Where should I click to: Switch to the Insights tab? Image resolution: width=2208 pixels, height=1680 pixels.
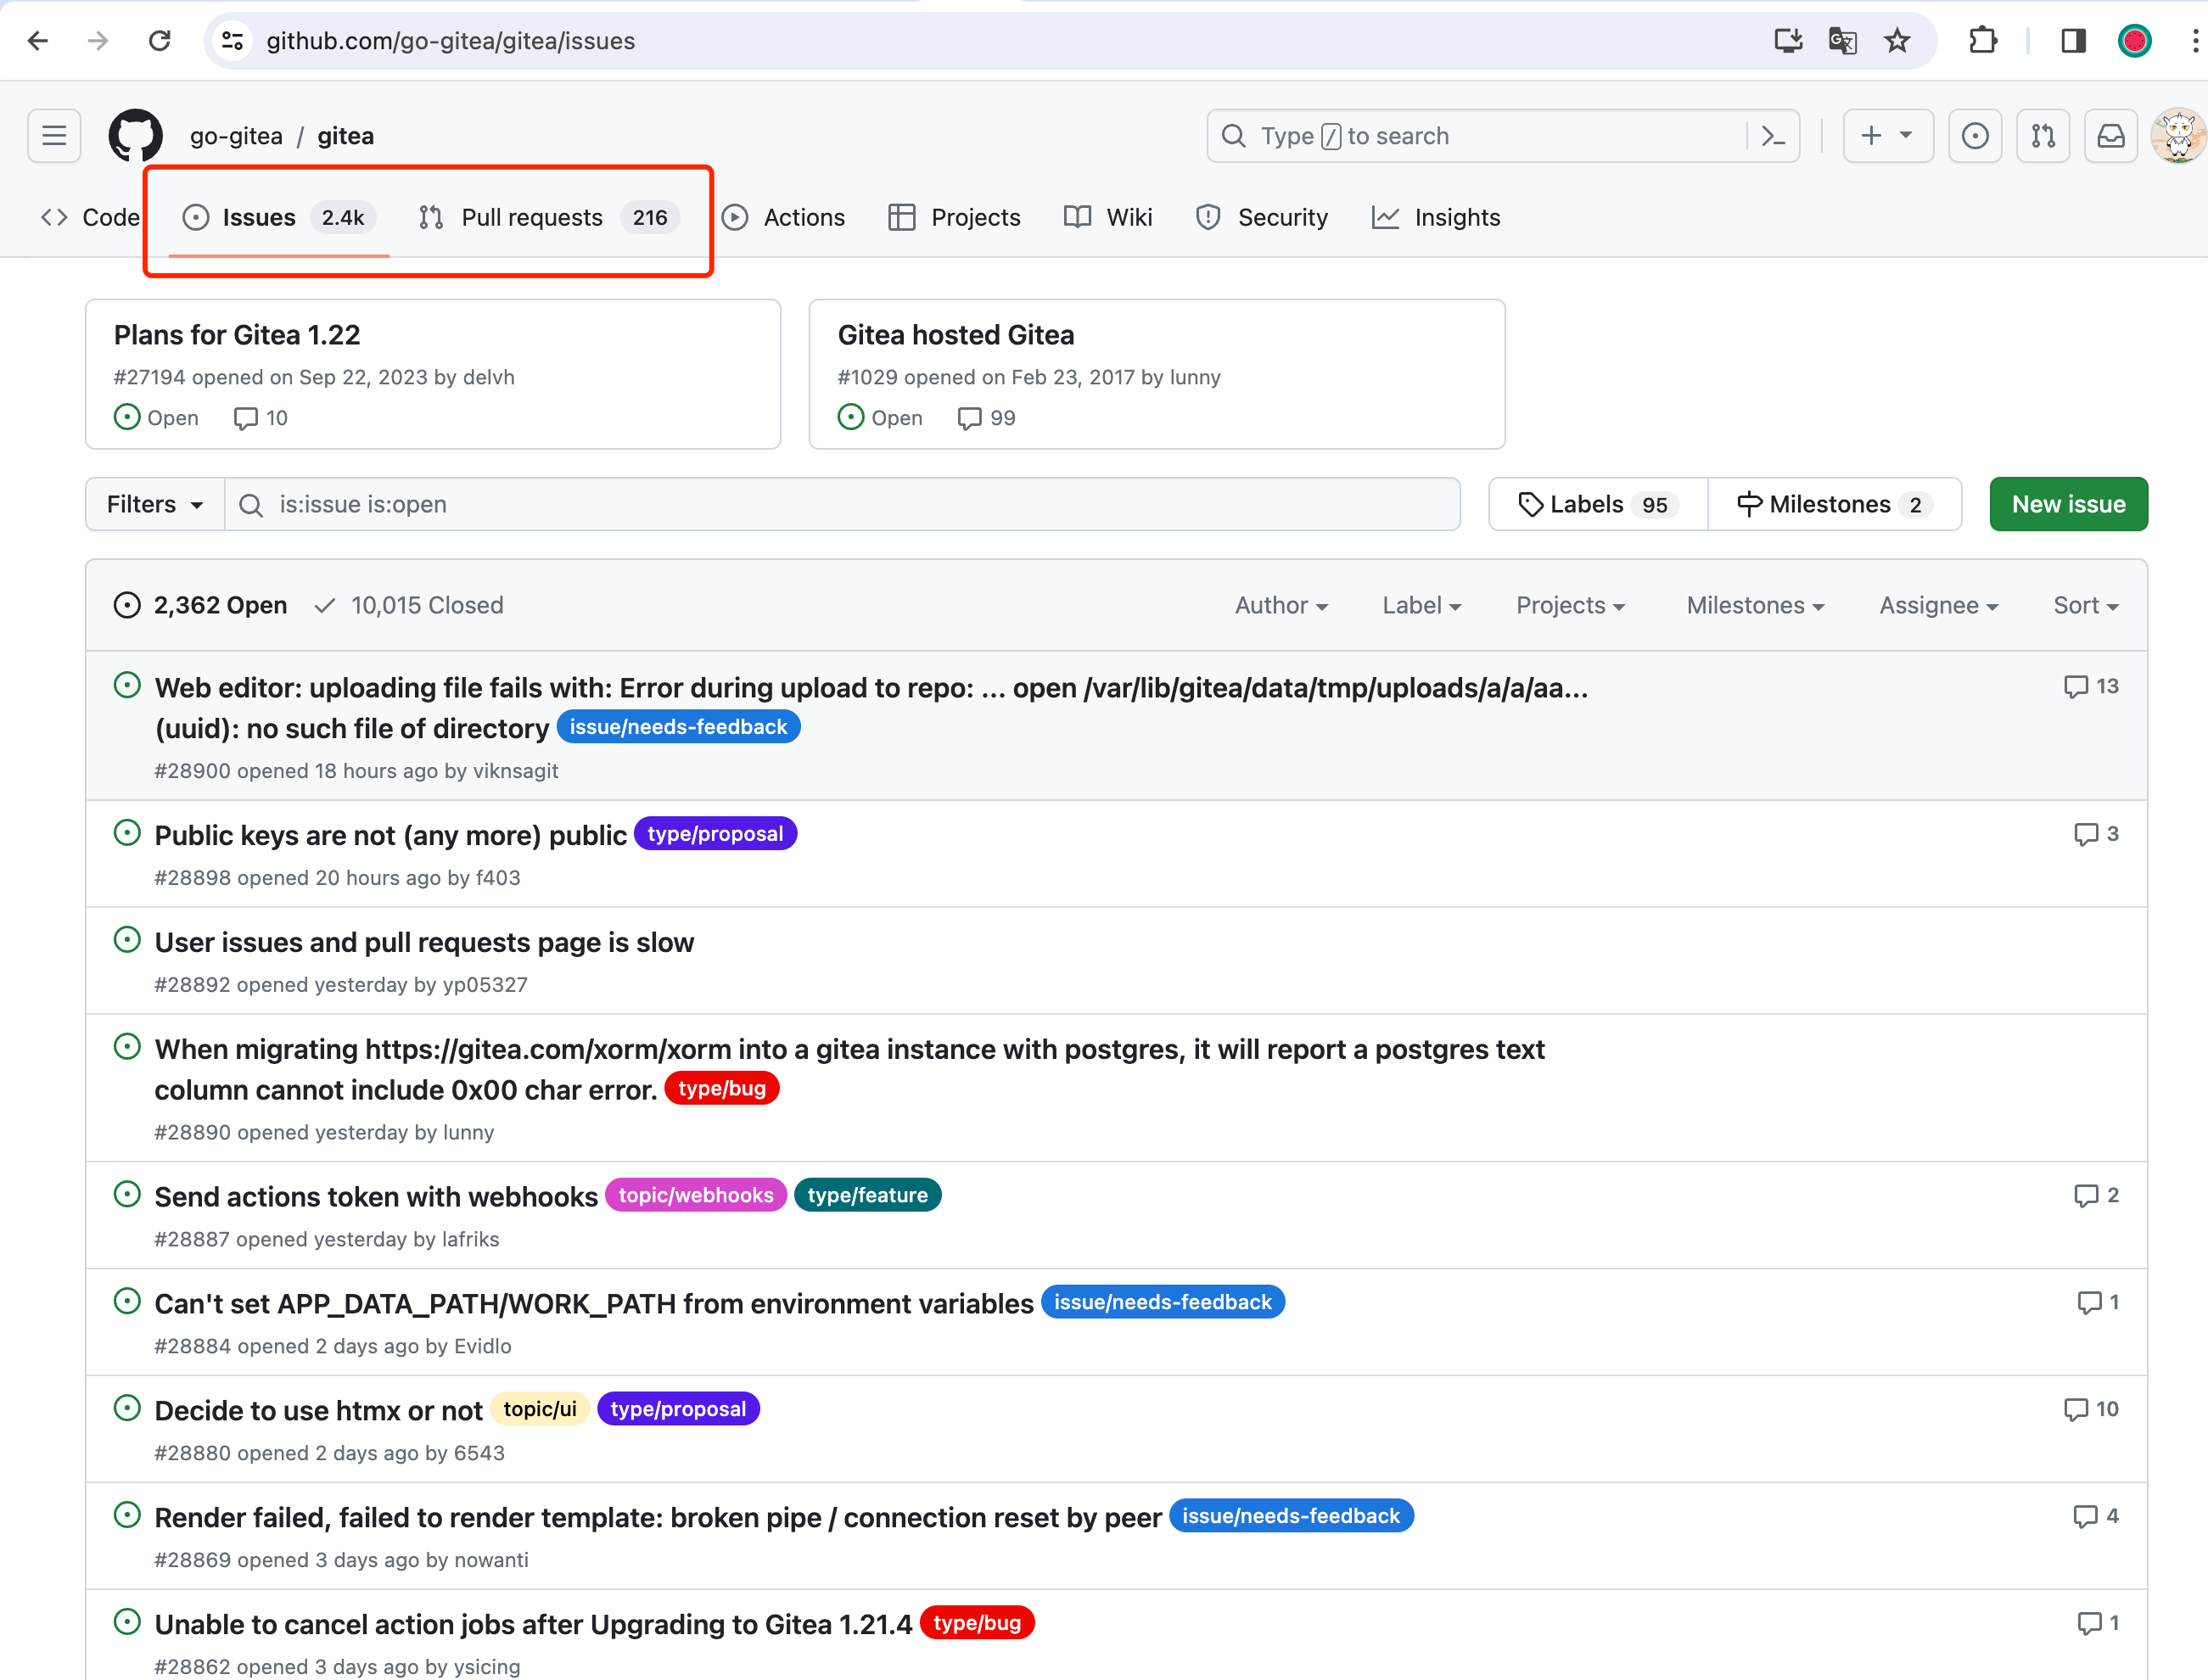[x=1436, y=217]
